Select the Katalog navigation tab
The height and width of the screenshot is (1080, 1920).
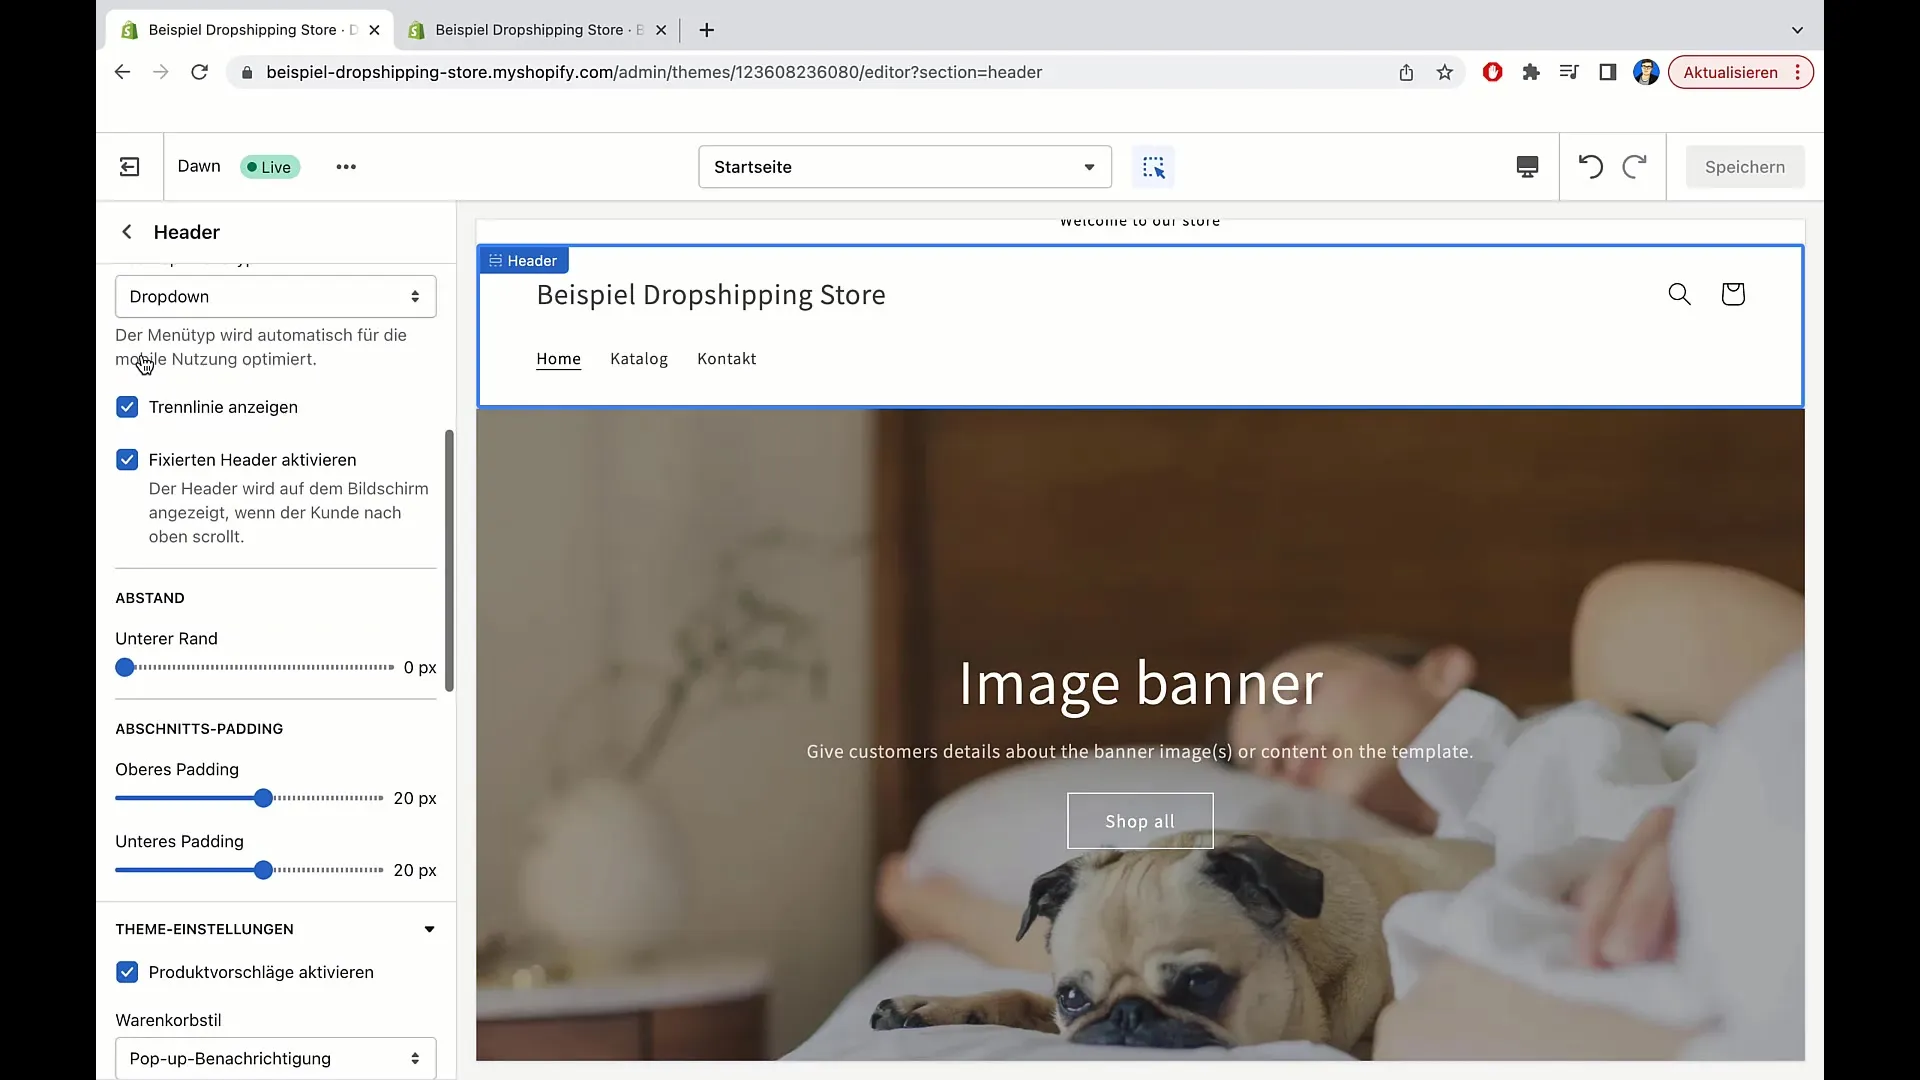pyautogui.click(x=640, y=359)
